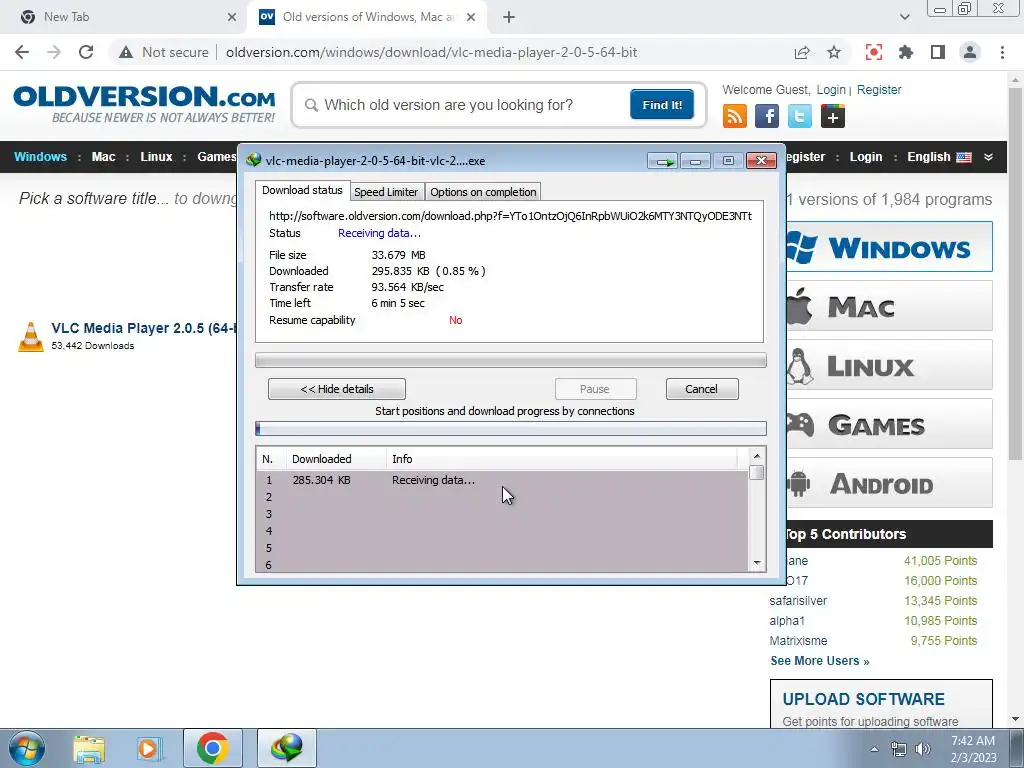This screenshot has height=768, width=1024.
Task: Open the Chrome three-dot menu
Action: [1002, 52]
